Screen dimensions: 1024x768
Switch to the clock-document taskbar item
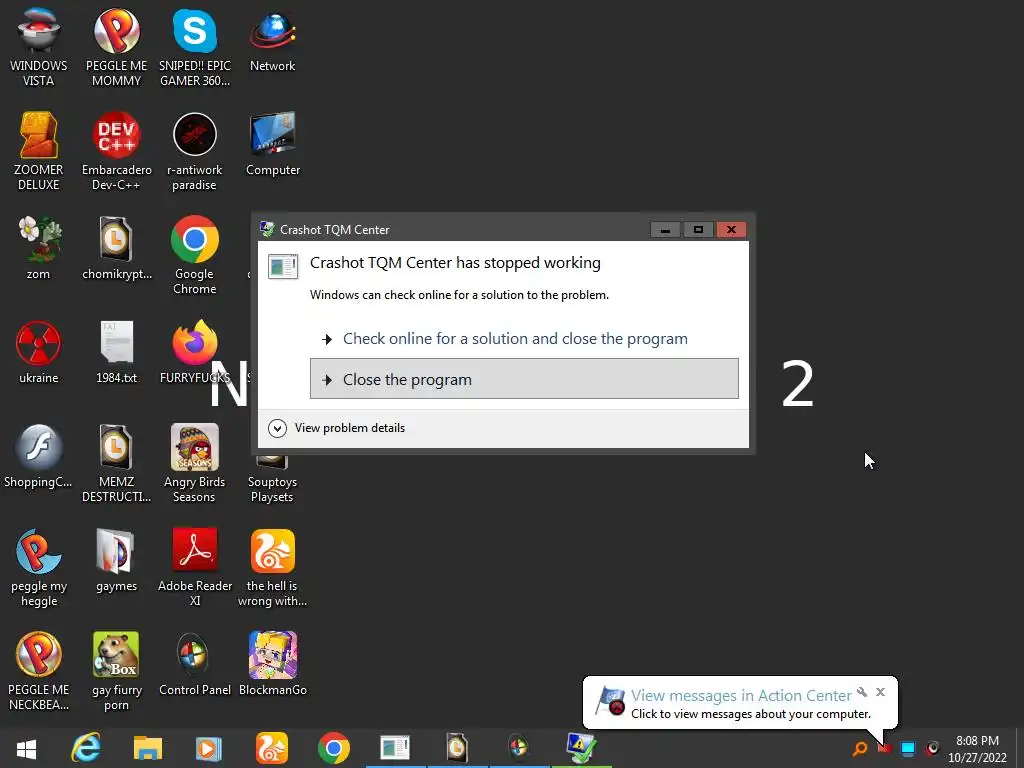click(x=457, y=748)
